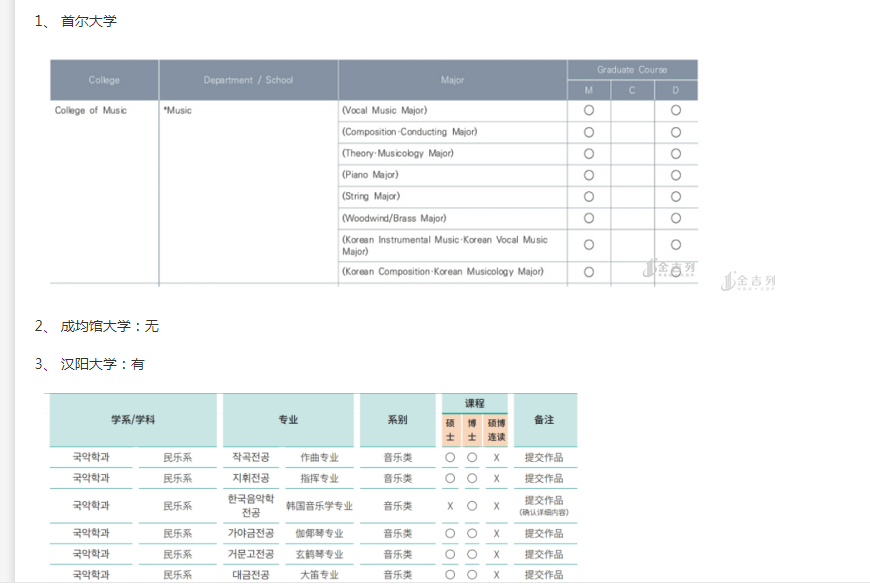
Task: Click the heading 汉阳大学：有
Action: coord(102,364)
